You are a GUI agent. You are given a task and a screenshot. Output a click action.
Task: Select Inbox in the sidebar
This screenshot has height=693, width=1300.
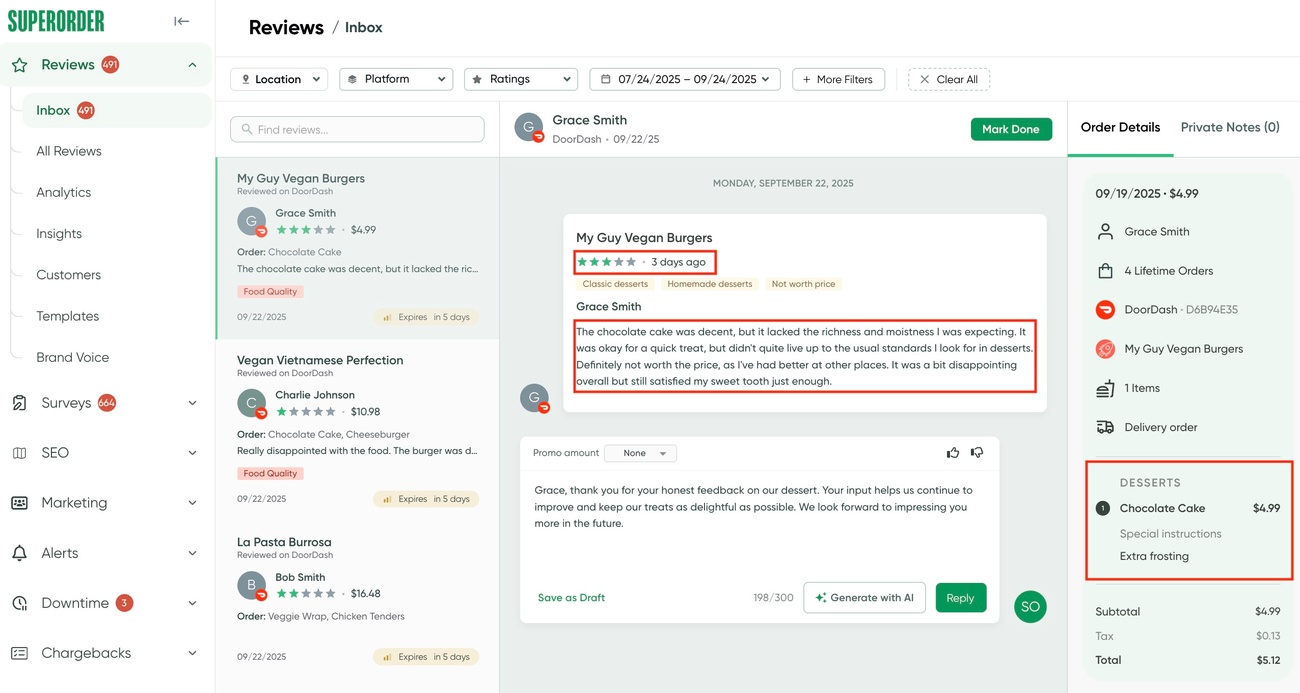[116, 110]
